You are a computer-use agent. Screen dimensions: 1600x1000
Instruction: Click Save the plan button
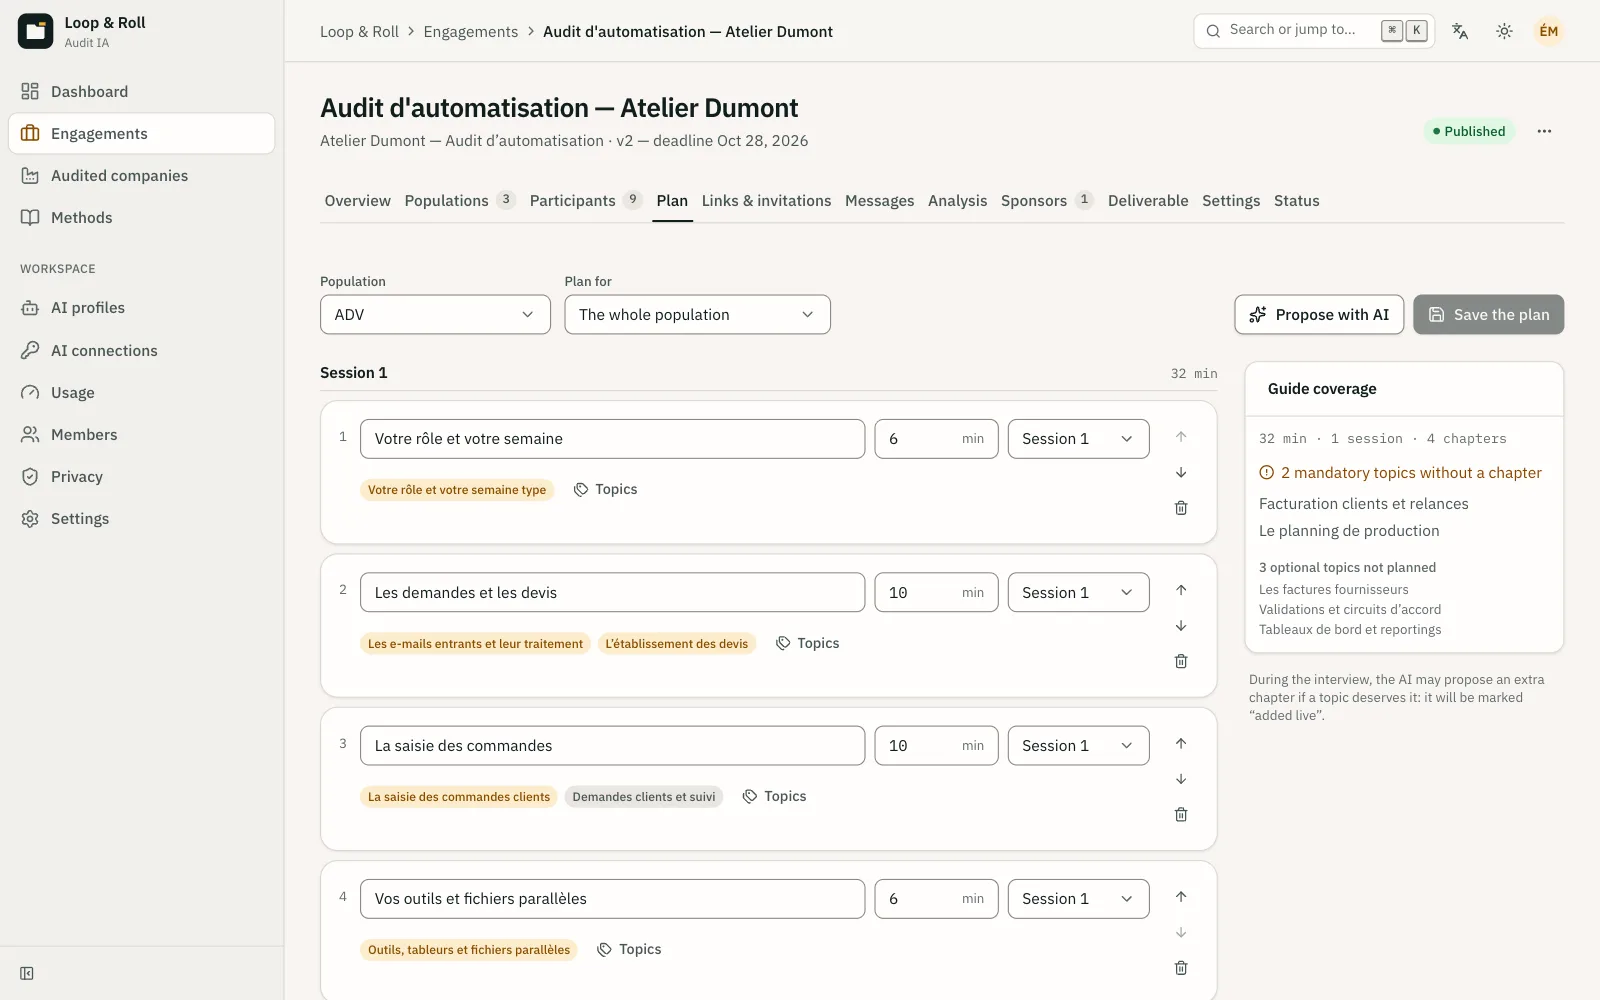1488,314
